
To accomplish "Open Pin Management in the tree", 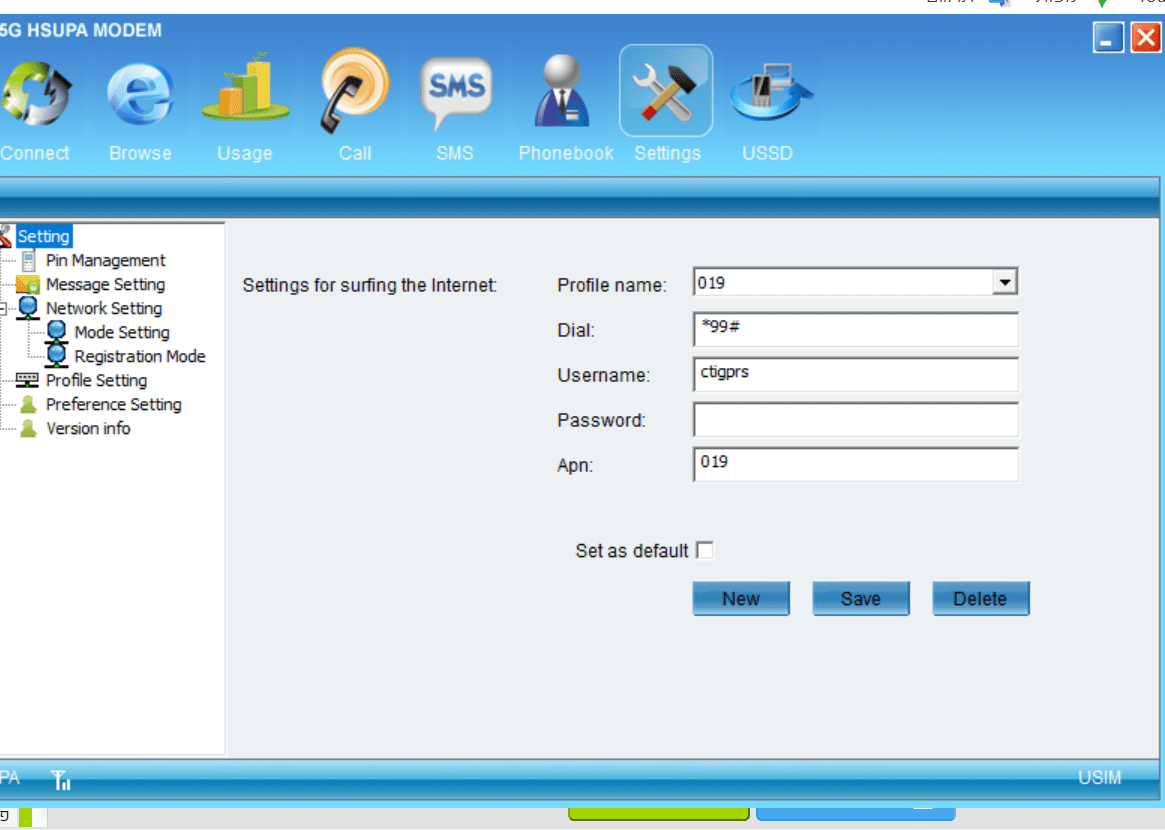I will pos(106,261).
